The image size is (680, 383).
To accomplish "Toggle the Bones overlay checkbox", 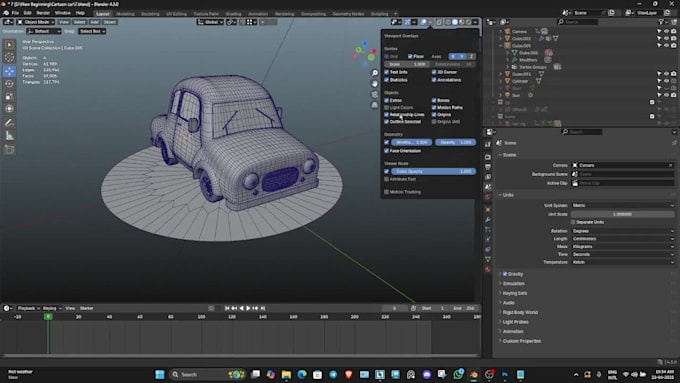I will click(434, 100).
